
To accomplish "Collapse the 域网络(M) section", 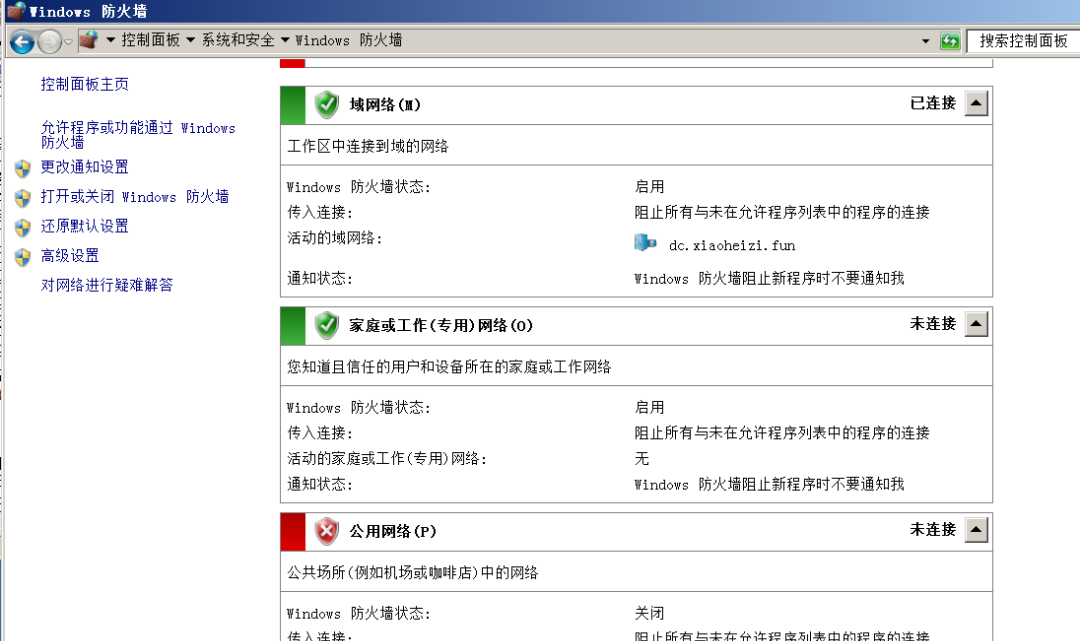I will (976, 103).
